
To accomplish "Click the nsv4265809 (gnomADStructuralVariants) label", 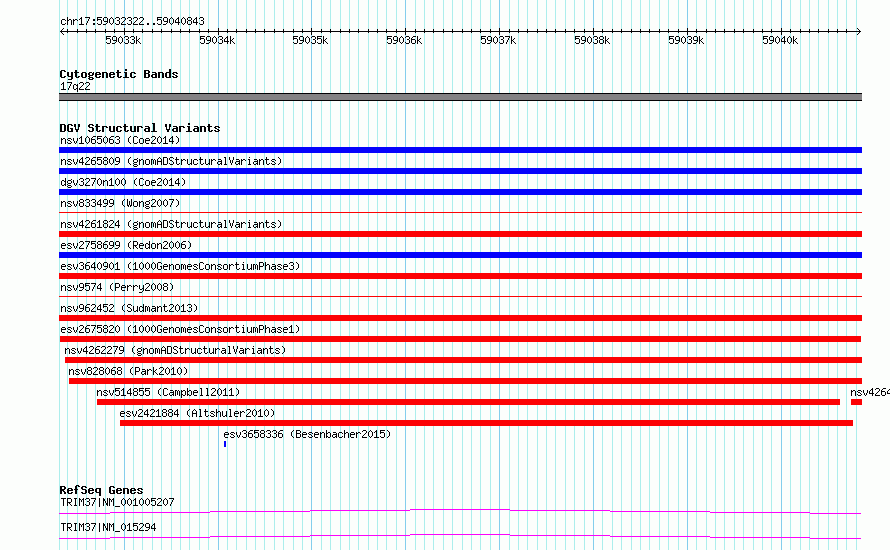I will pos(171,161).
